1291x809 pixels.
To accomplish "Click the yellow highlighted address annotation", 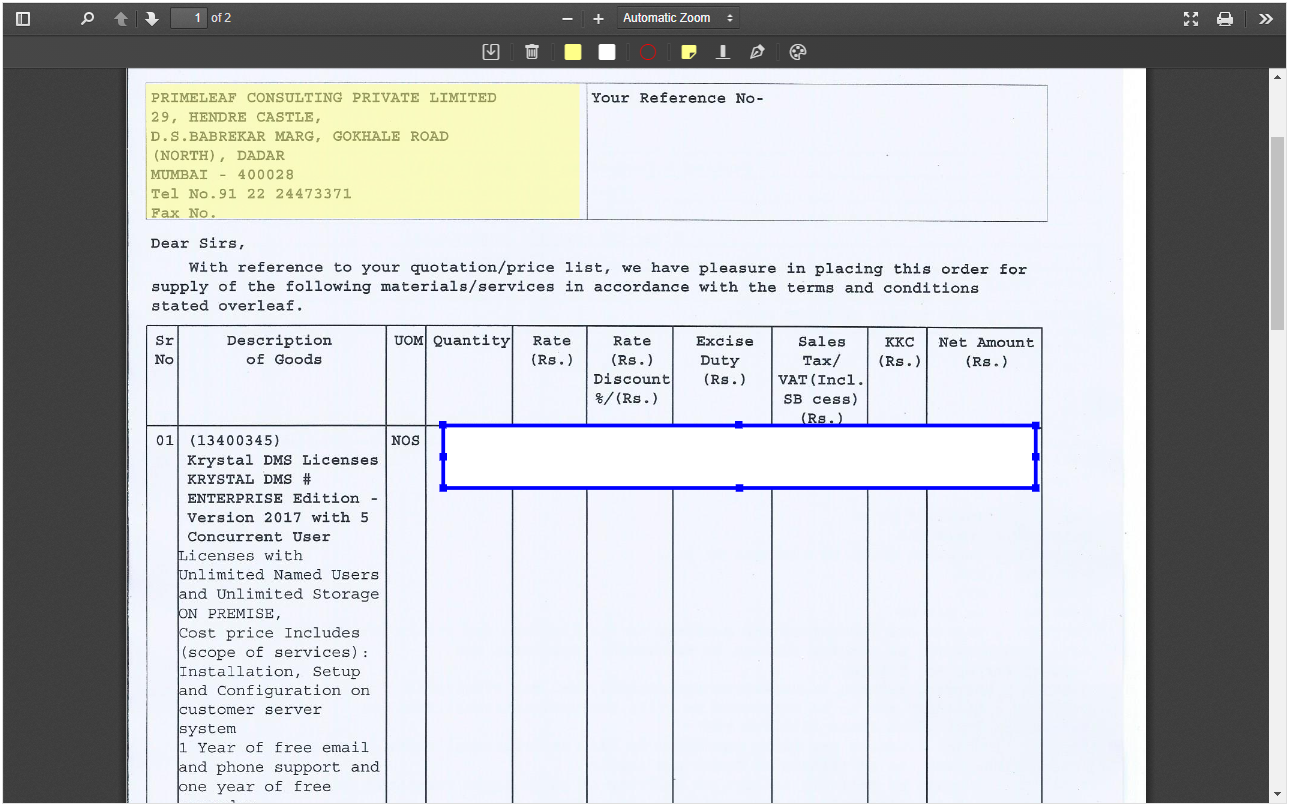I will pos(363,151).
